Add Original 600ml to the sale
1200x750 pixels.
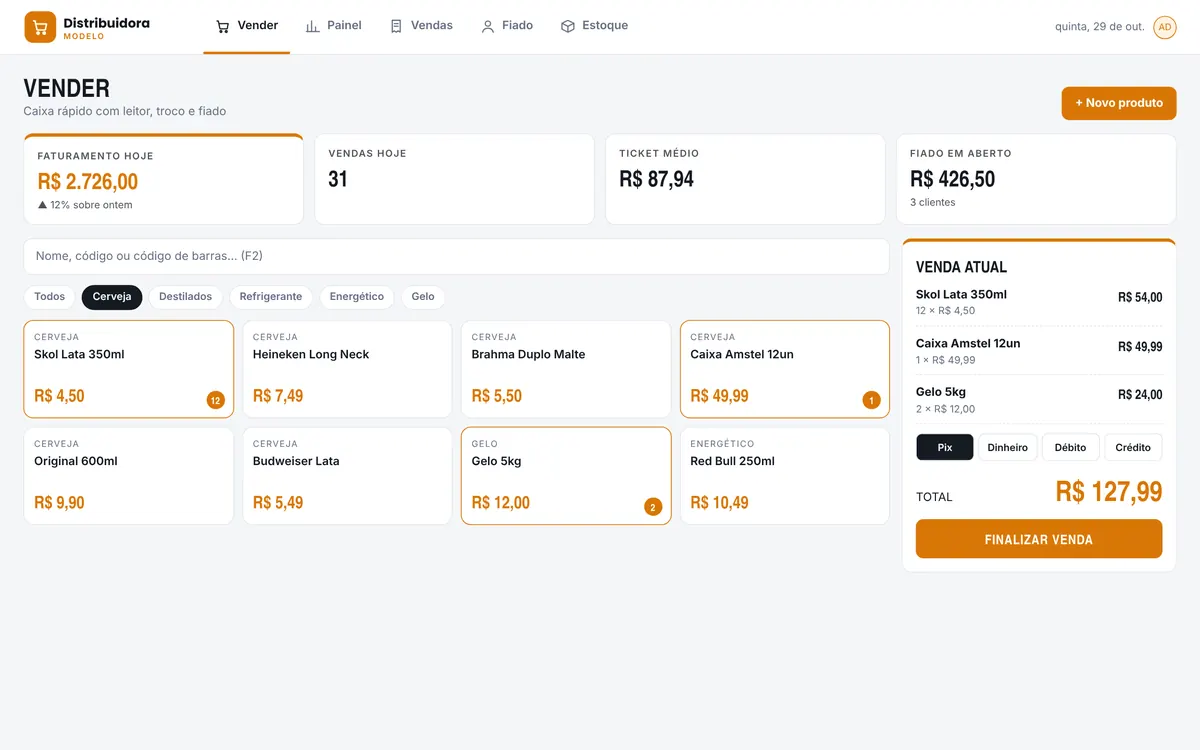coord(129,476)
